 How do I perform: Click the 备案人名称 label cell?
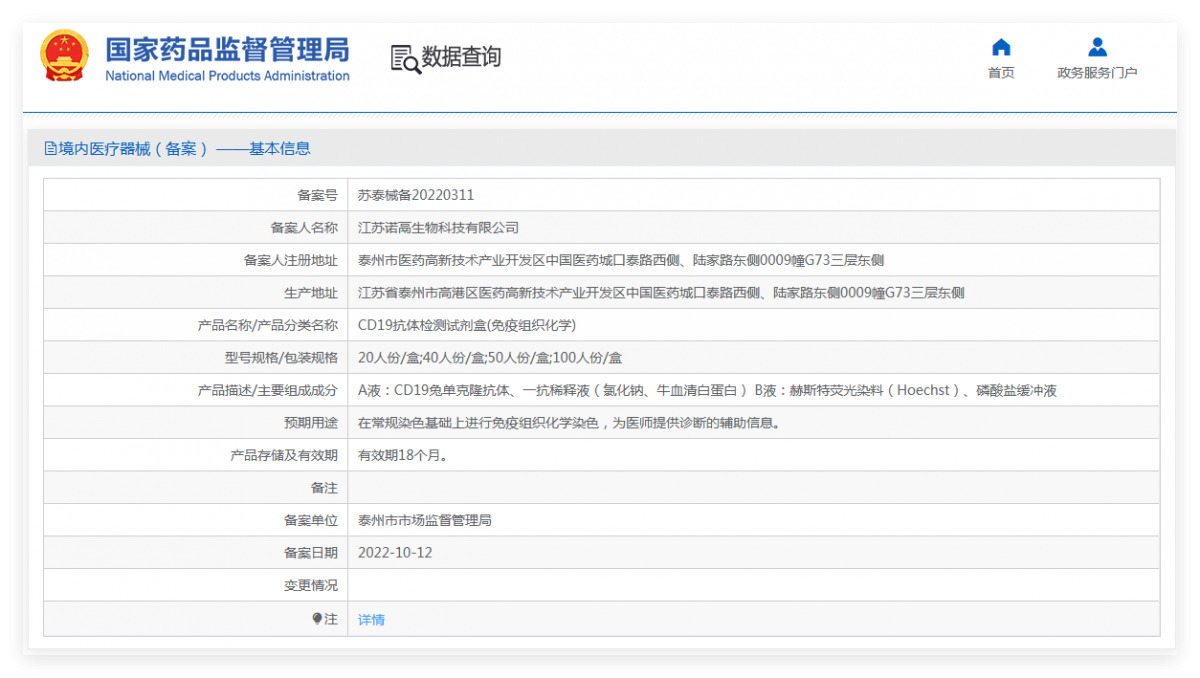tap(196, 228)
